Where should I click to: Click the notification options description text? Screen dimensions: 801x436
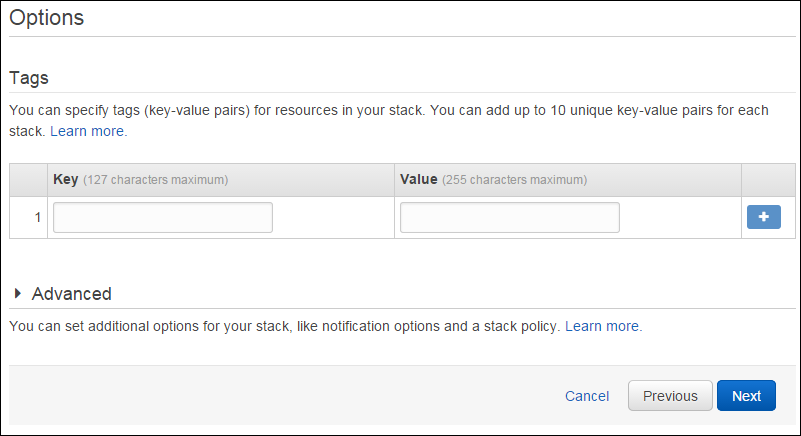[285, 326]
